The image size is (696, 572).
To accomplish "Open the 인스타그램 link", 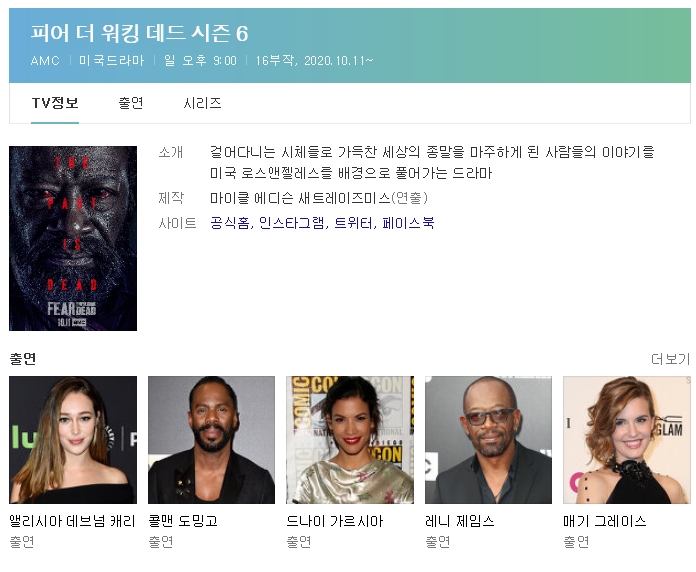I will [292, 222].
